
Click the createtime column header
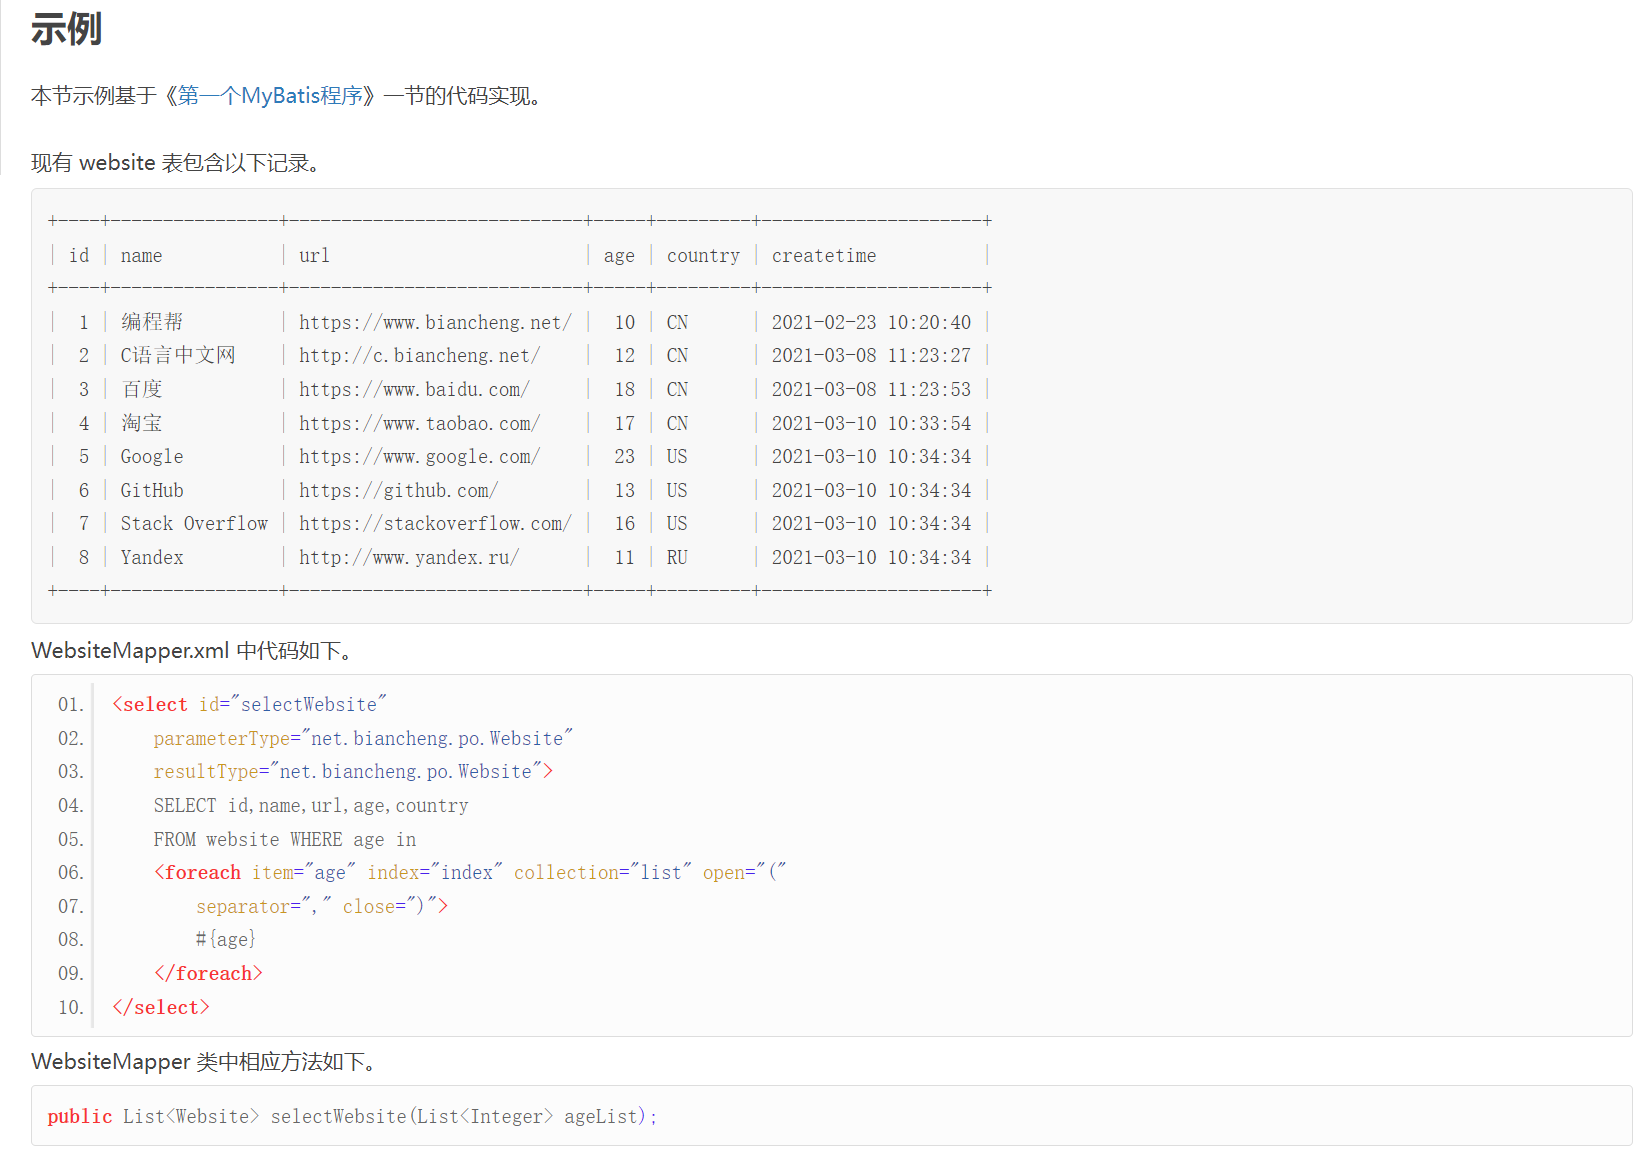[824, 256]
